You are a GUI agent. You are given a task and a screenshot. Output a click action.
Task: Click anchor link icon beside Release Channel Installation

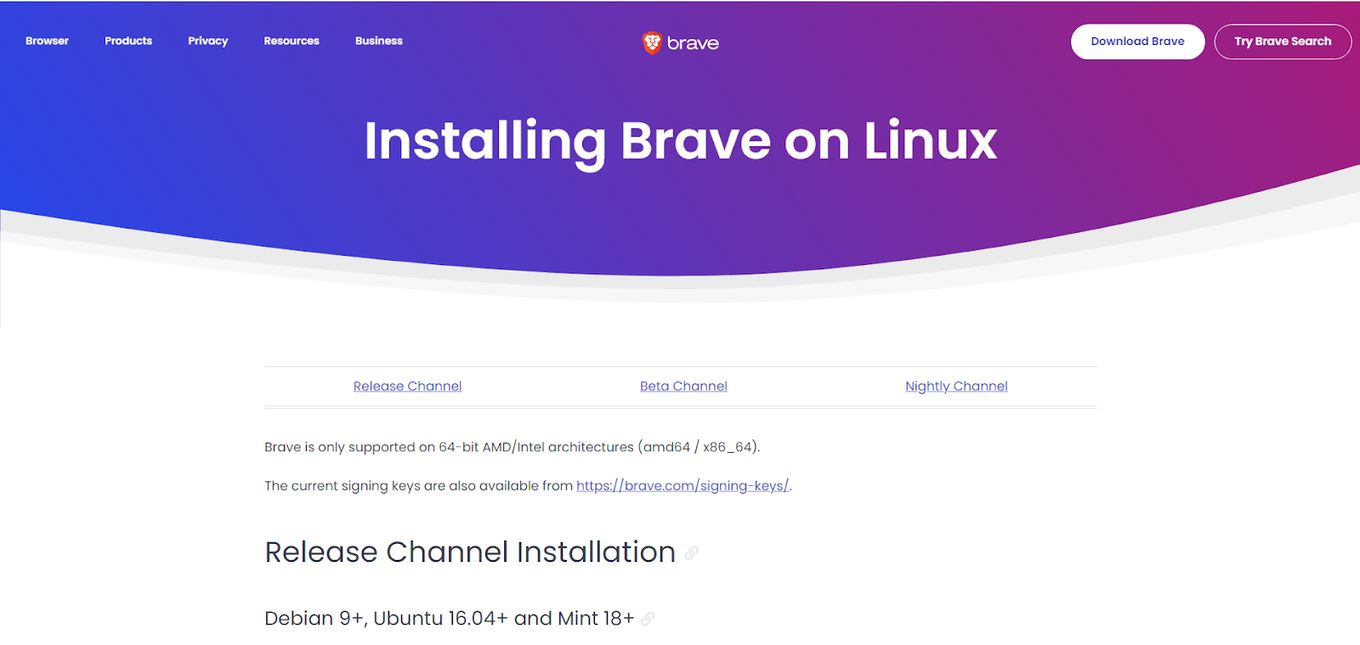[691, 553]
